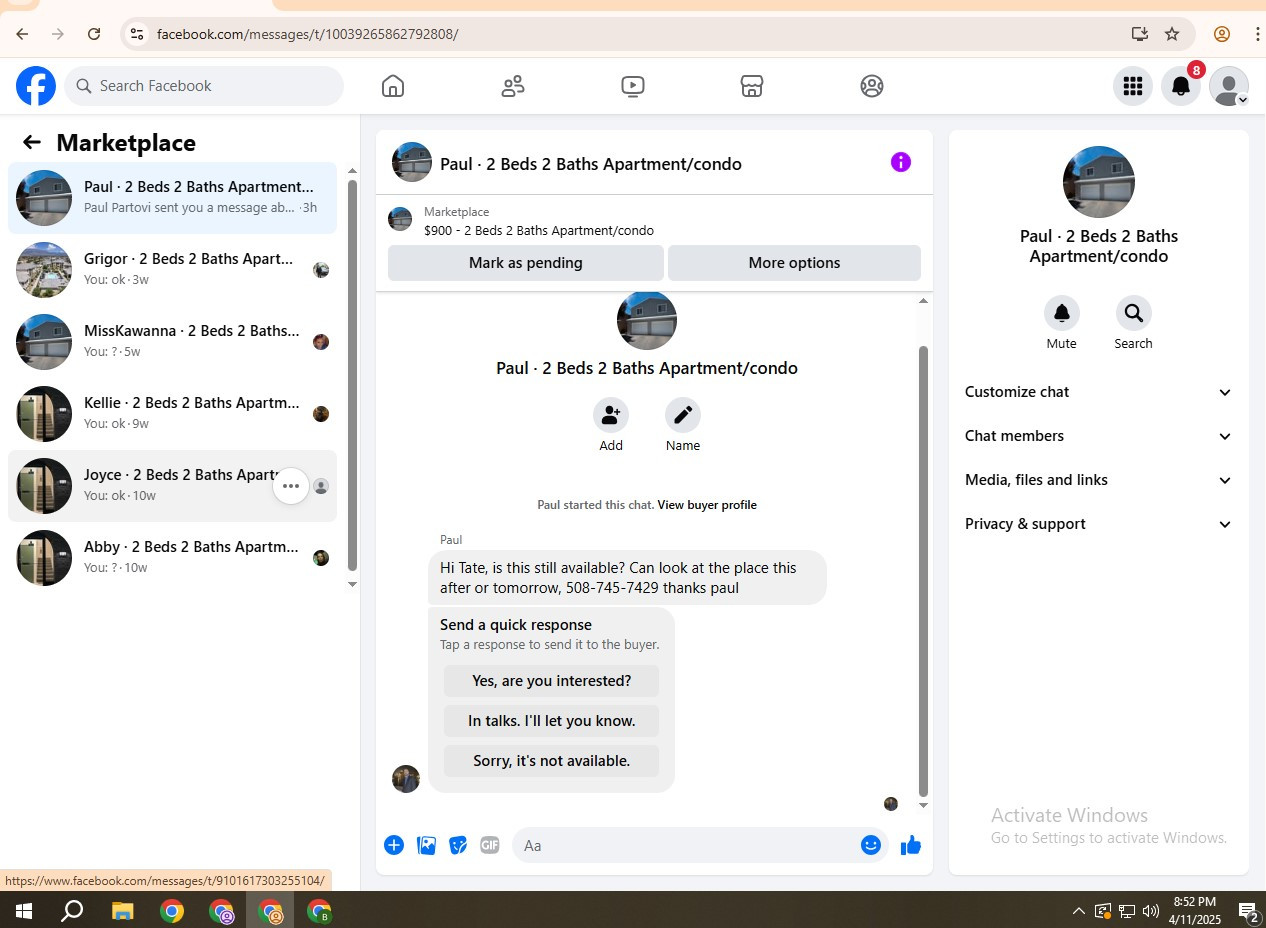The height and width of the screenshot is (928, 1266).
Task: Open the Facebook menu grid icon
Action: point(1133,86)
